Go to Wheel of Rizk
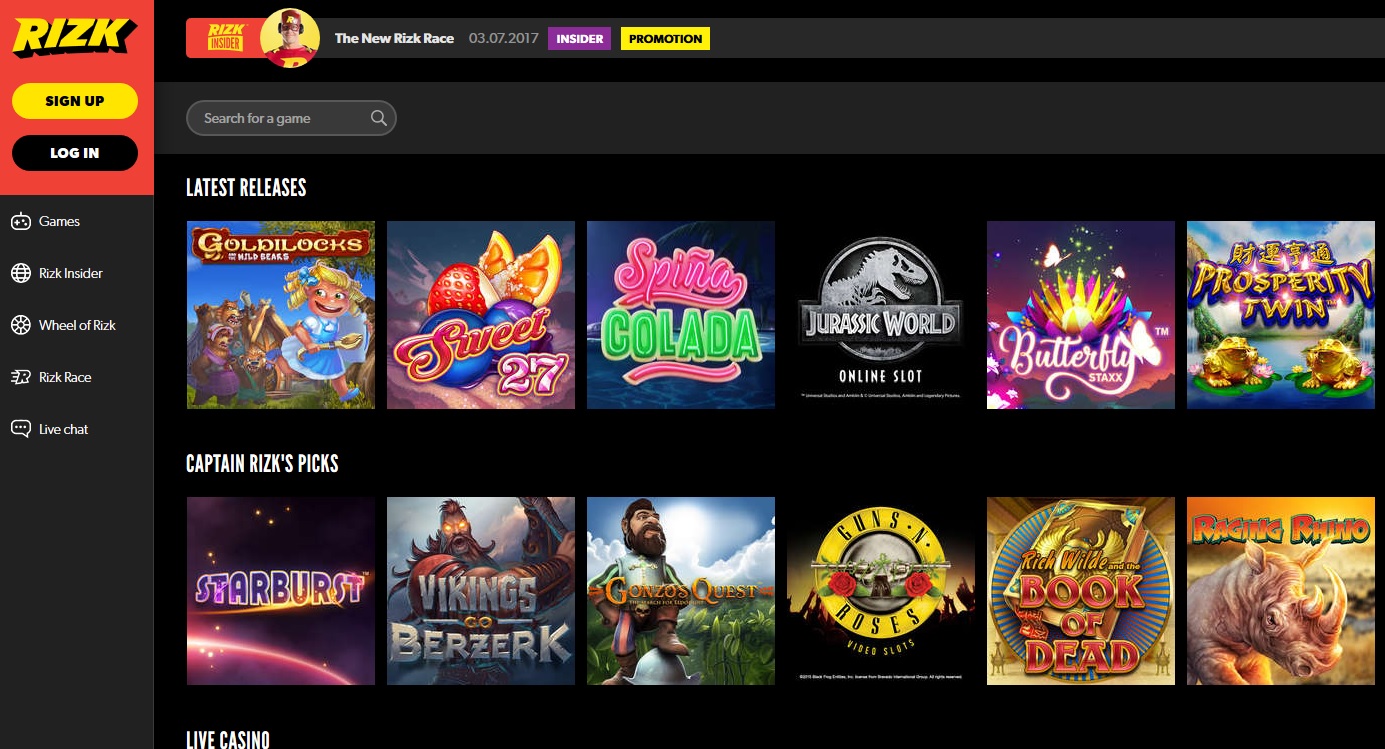The height and width of the screenshot is (749, 1385). [77, 325]
